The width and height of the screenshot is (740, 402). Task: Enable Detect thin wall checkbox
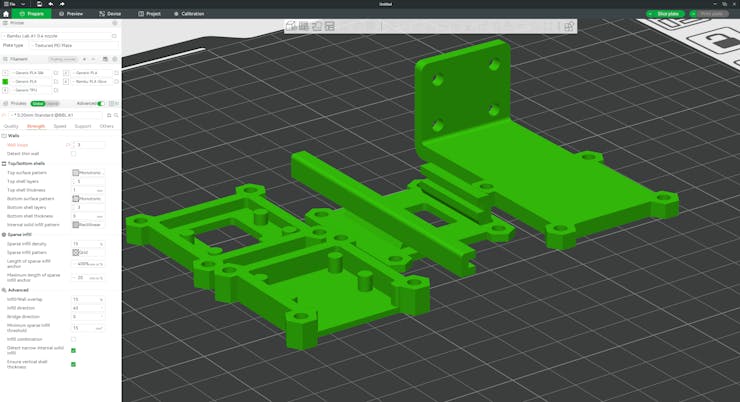(73, 154)
